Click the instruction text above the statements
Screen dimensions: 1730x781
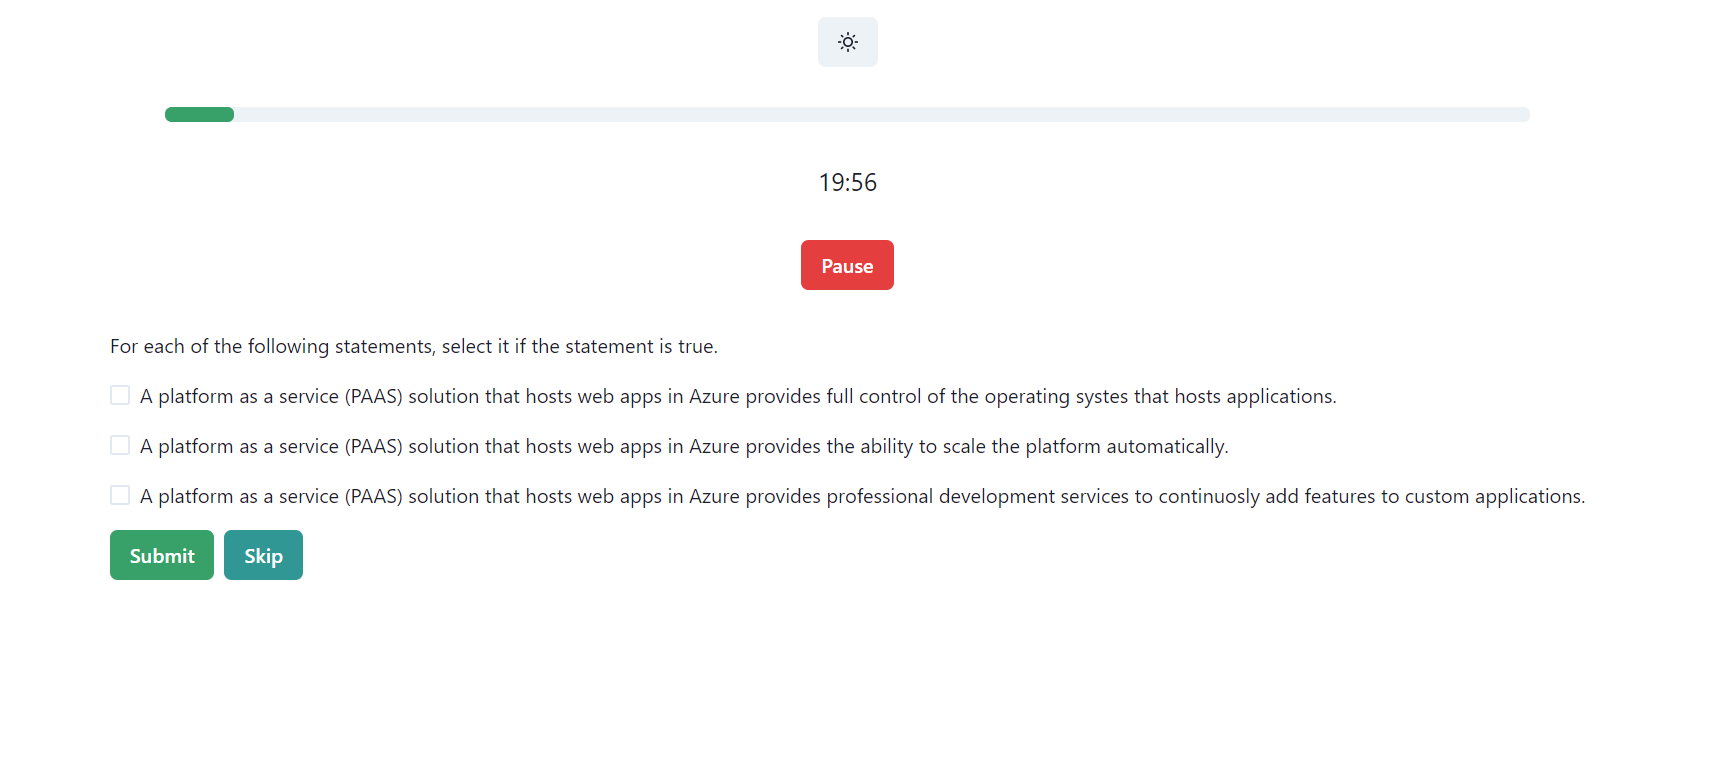413,346
